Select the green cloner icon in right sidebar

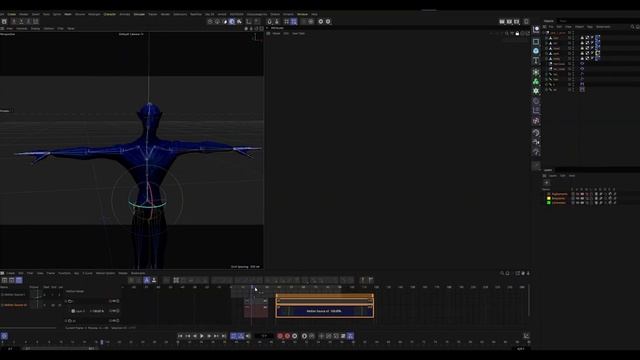[536, 81]
